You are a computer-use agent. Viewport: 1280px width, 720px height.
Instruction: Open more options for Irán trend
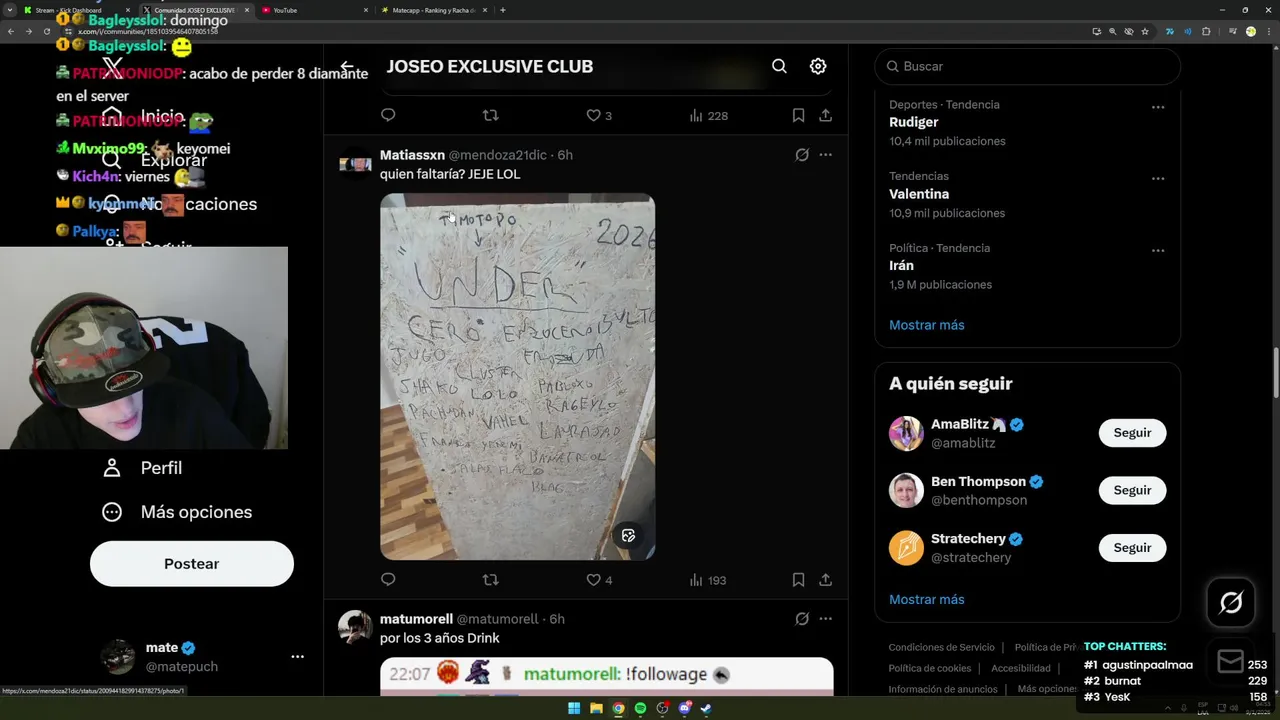tap(1157, 251)
